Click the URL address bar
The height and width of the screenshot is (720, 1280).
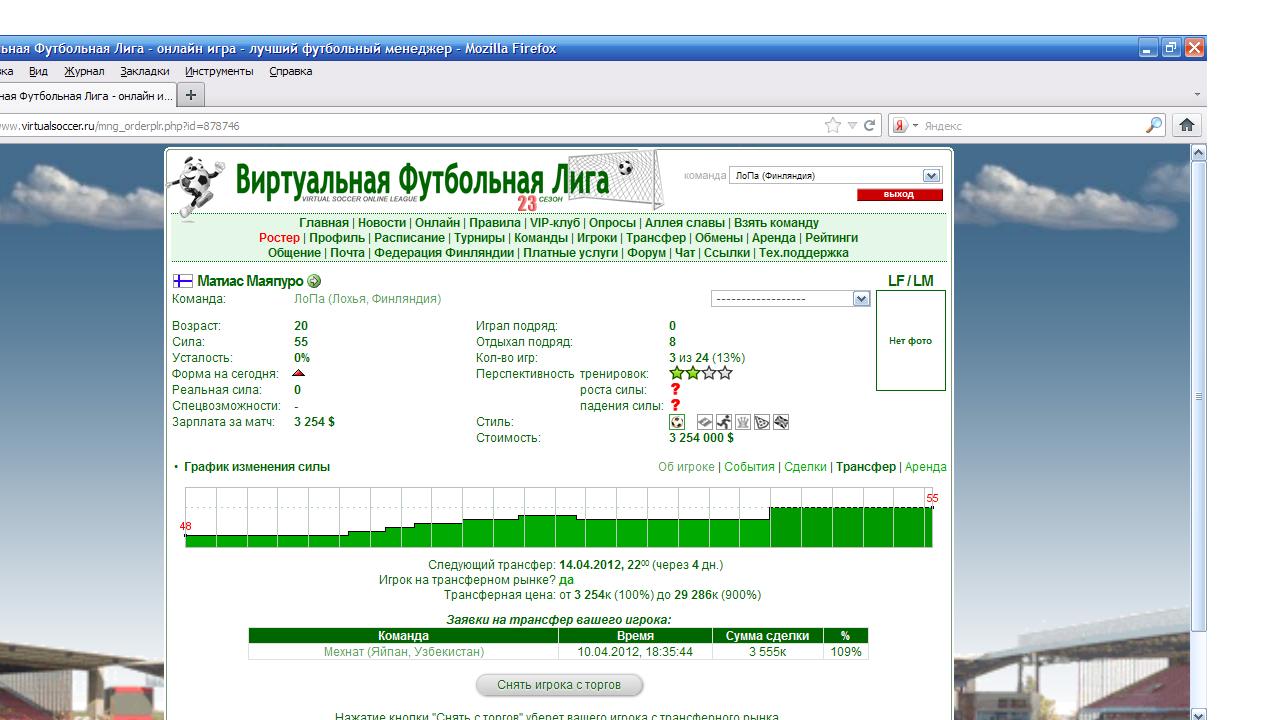(x=410, y=126)
